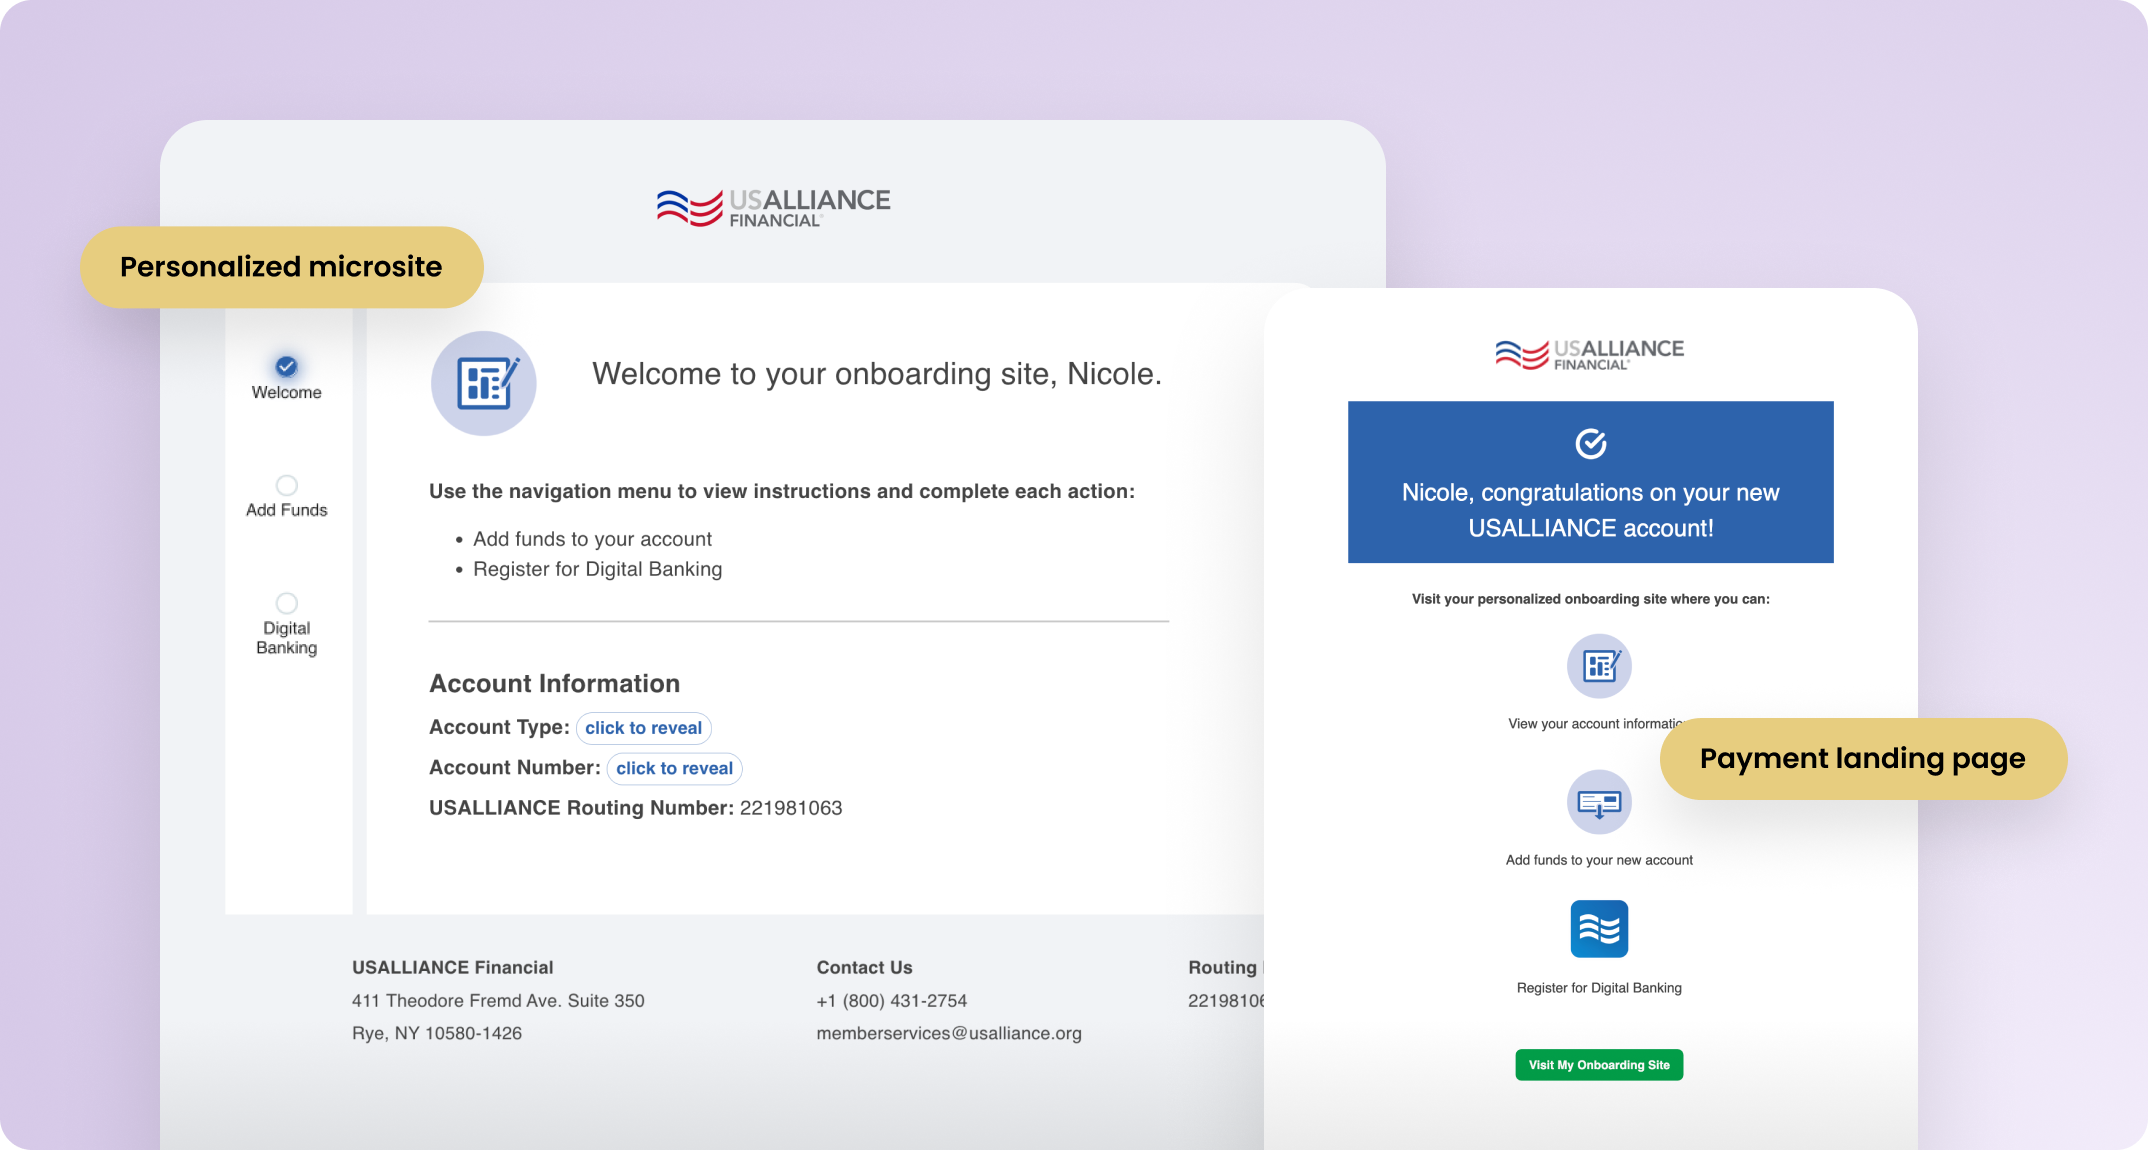Click USALLIANCE Financial logo on microsite header

[773, 207]
